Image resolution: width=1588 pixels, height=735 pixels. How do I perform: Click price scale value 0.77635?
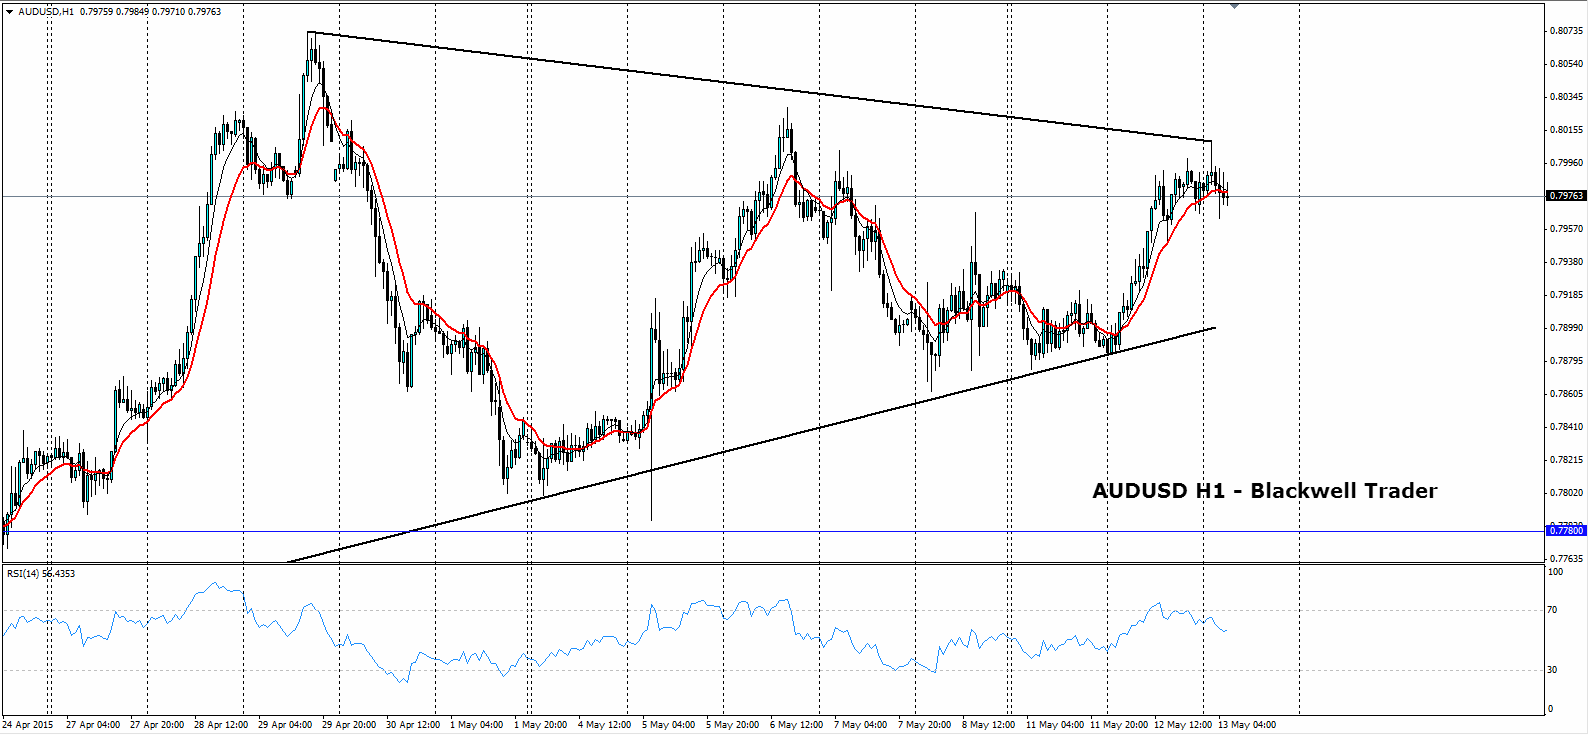pyautogui.click(x=1566, y=559)
